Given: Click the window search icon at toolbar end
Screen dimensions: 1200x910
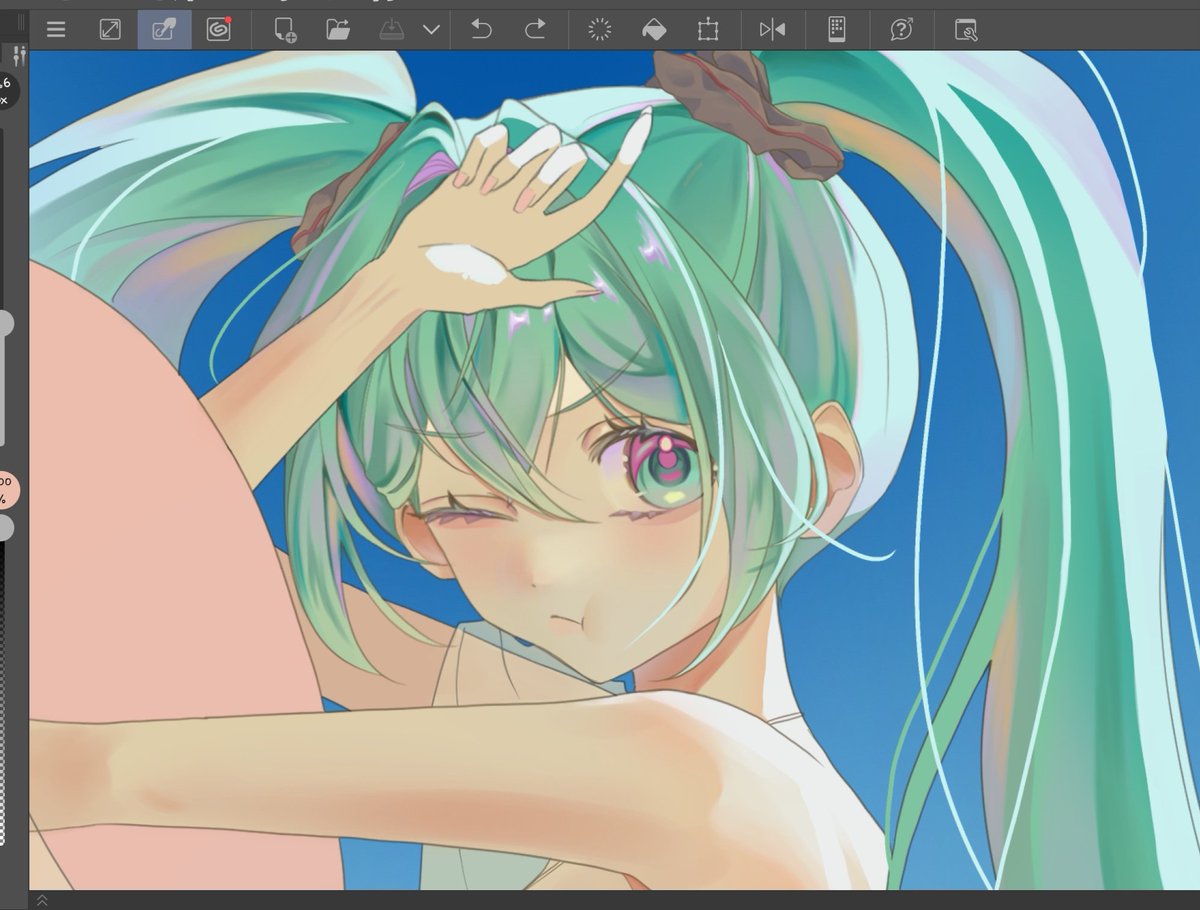Looking at the screenshot, I should coord(965,30).
